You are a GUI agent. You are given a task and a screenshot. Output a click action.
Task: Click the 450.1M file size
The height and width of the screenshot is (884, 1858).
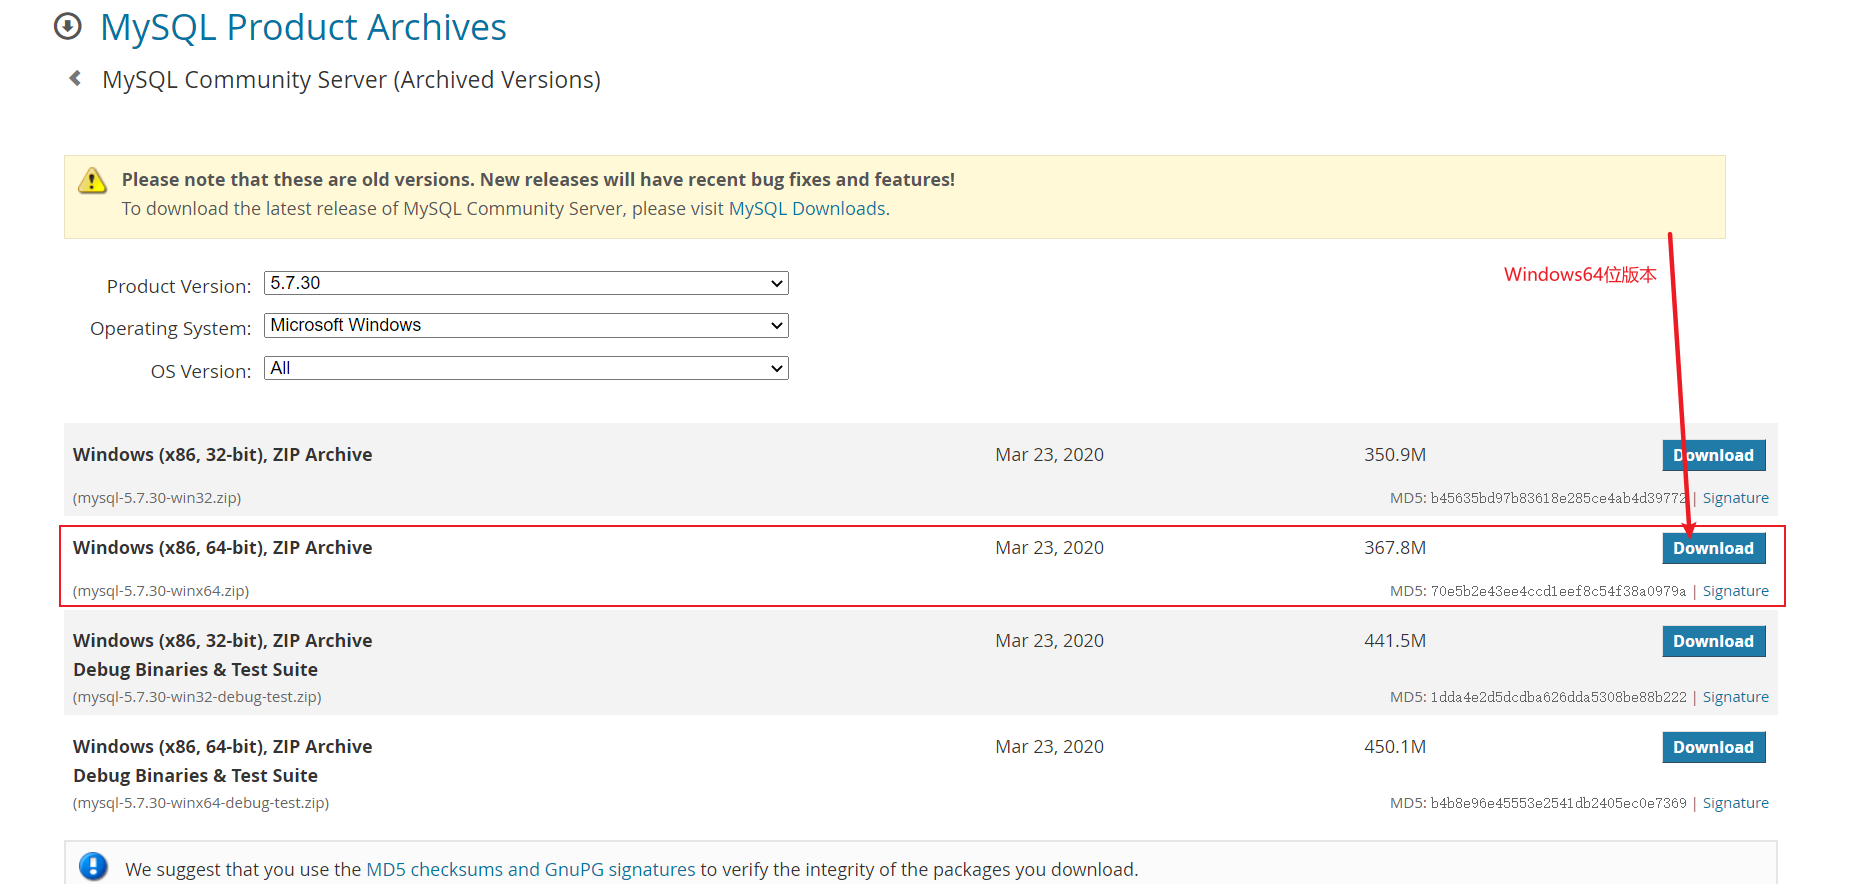point(1395,747)
